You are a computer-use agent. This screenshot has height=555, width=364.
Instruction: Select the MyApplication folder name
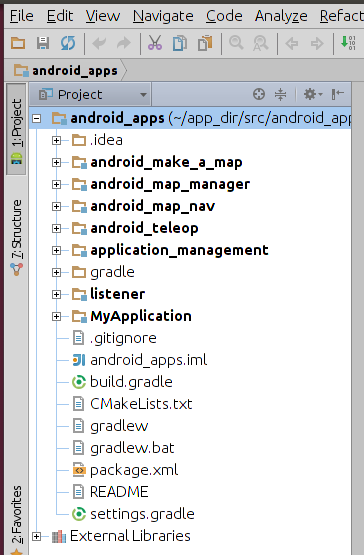pos(141,316)
